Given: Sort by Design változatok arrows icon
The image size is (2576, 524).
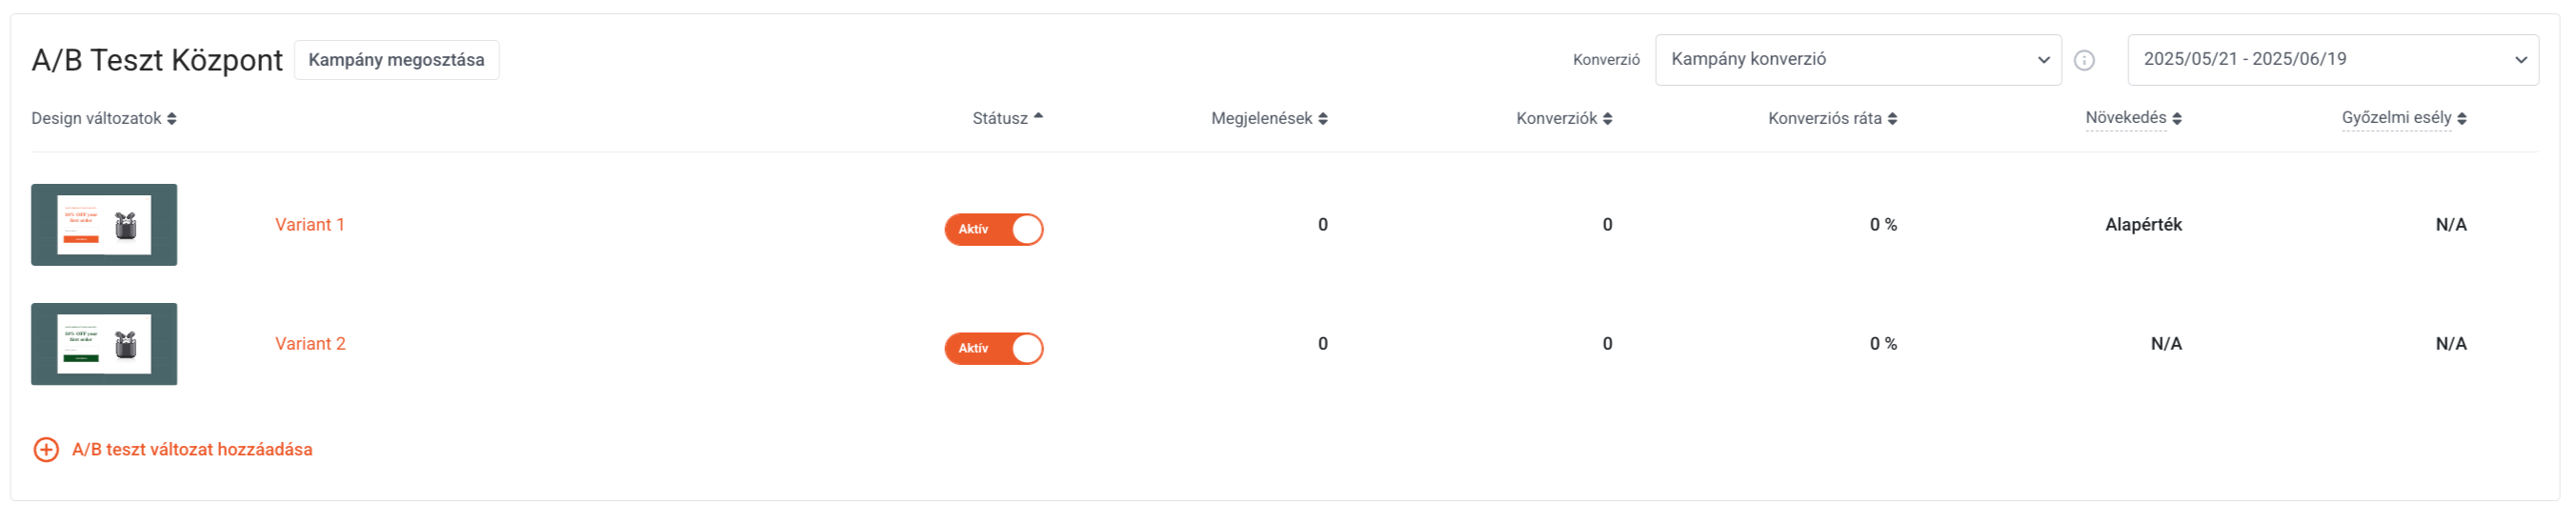Looking at the screenshot, I should tap(172, 119).
